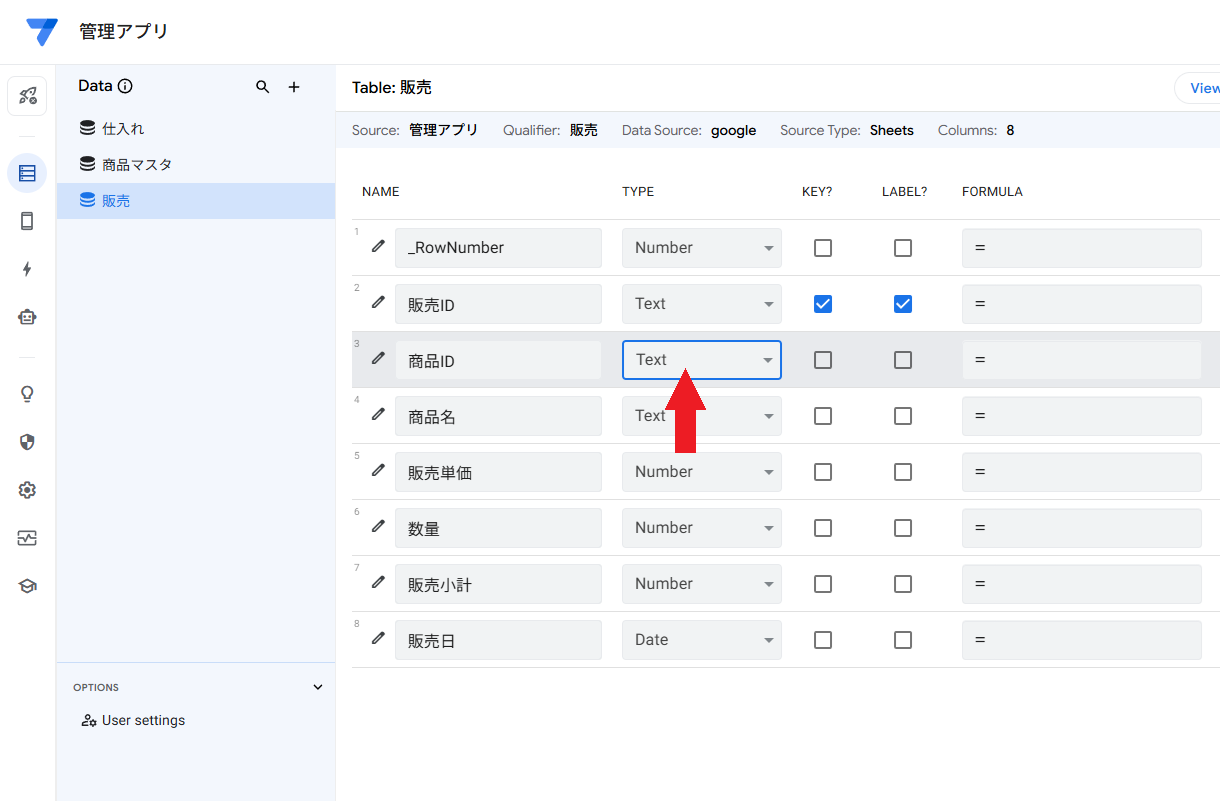The image size is (1220, 801).
Task: Open the Security shield icon
Action: tap(27, 442)
